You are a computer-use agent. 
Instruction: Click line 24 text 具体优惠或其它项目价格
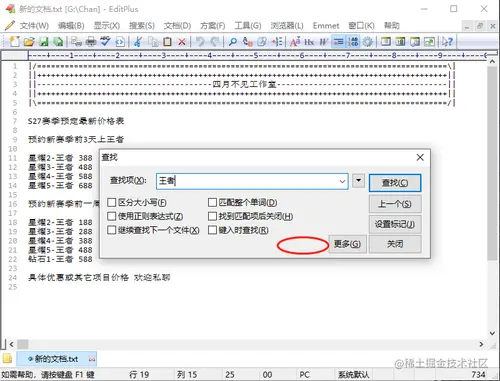click(x=78, y=277)
